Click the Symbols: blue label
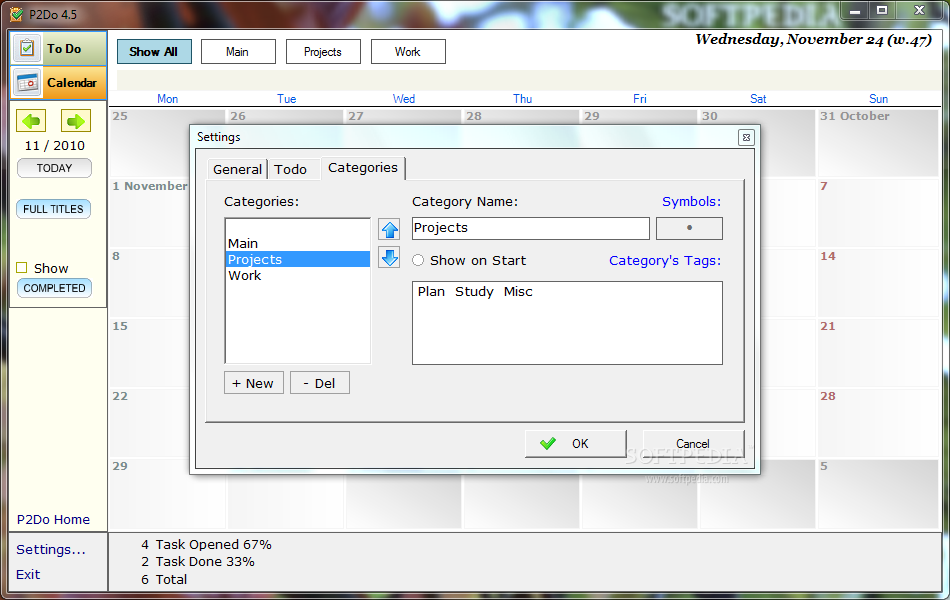The width and height of the screenshot is (950, 600). (691, 202)
